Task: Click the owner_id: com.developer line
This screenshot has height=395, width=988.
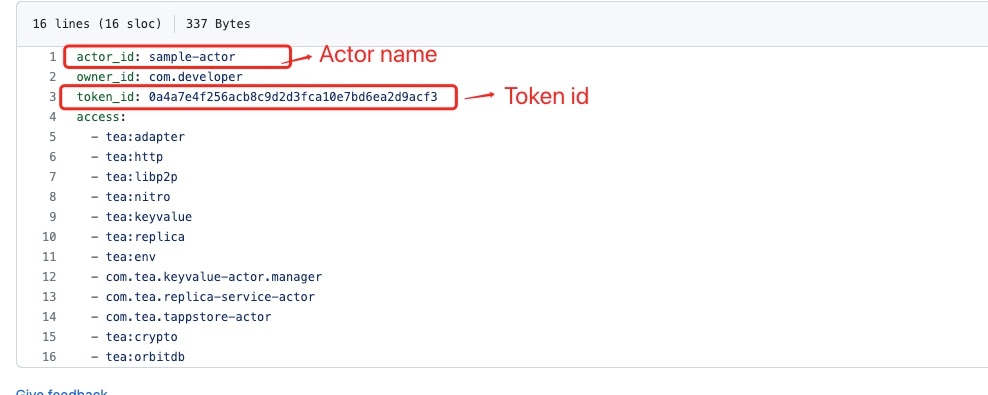Action: (159, 77)
